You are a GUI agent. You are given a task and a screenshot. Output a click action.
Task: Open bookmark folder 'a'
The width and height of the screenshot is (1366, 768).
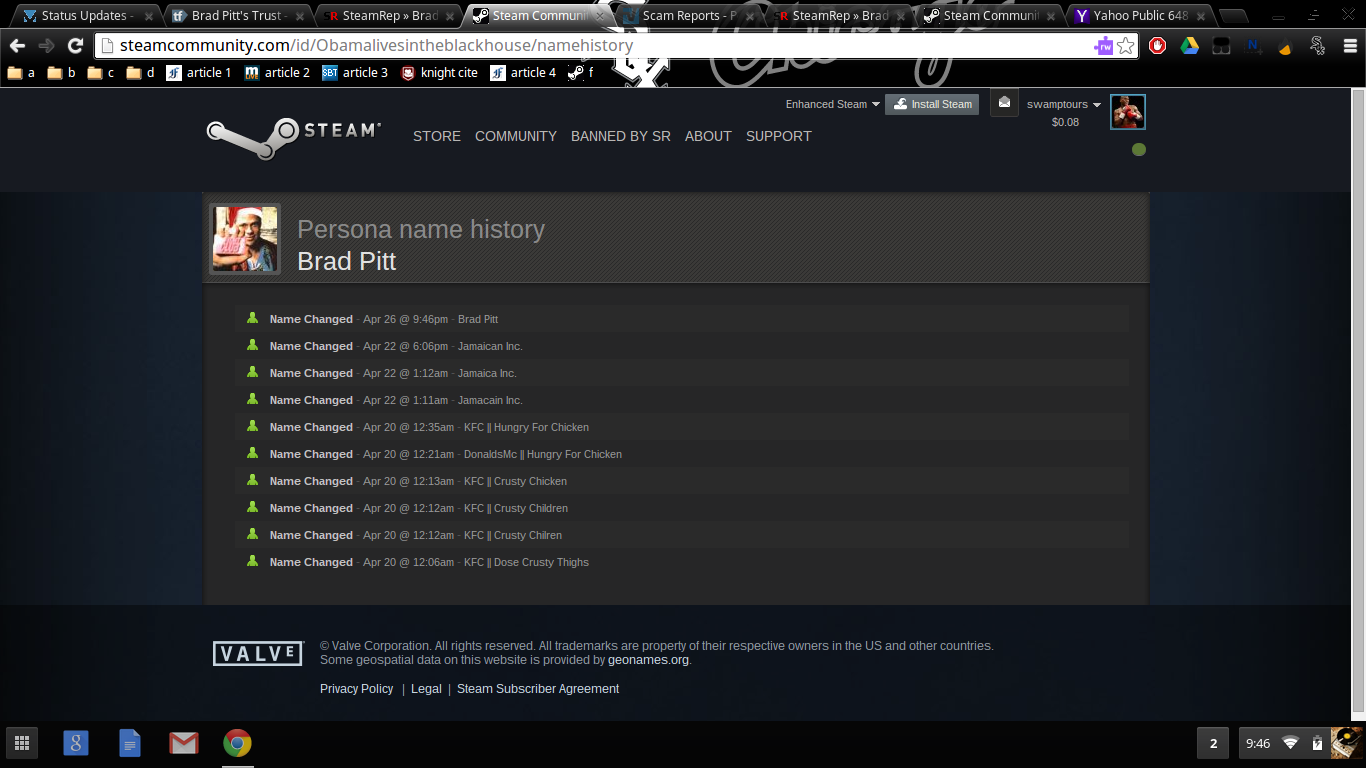21,73
